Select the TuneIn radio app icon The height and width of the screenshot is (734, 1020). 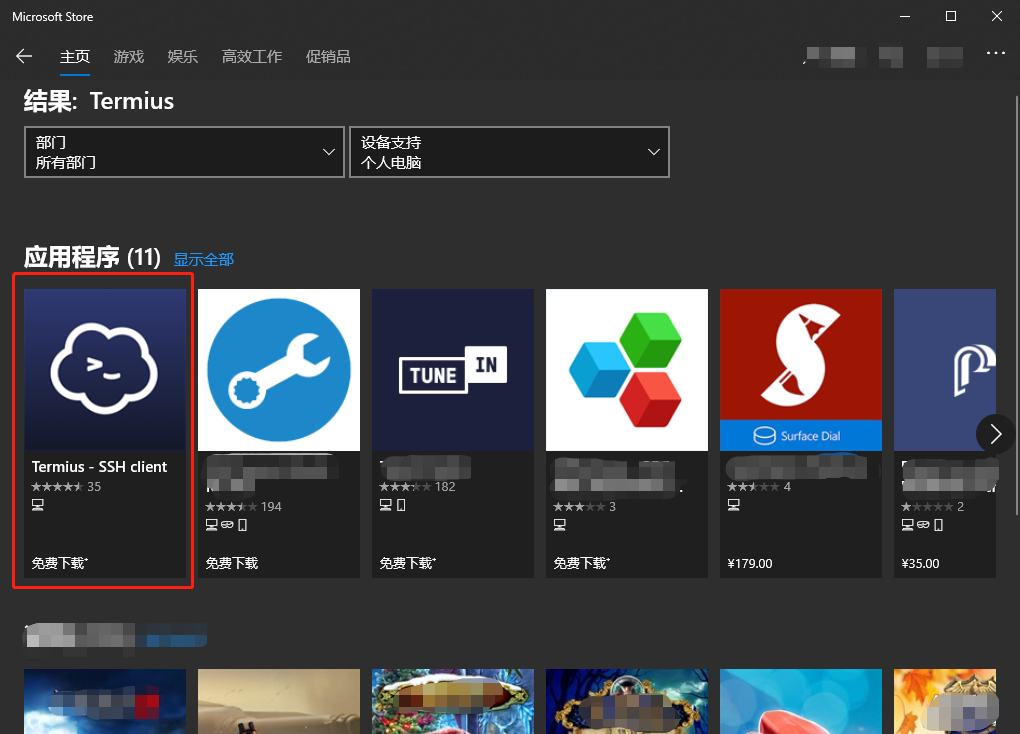(452, 369)
